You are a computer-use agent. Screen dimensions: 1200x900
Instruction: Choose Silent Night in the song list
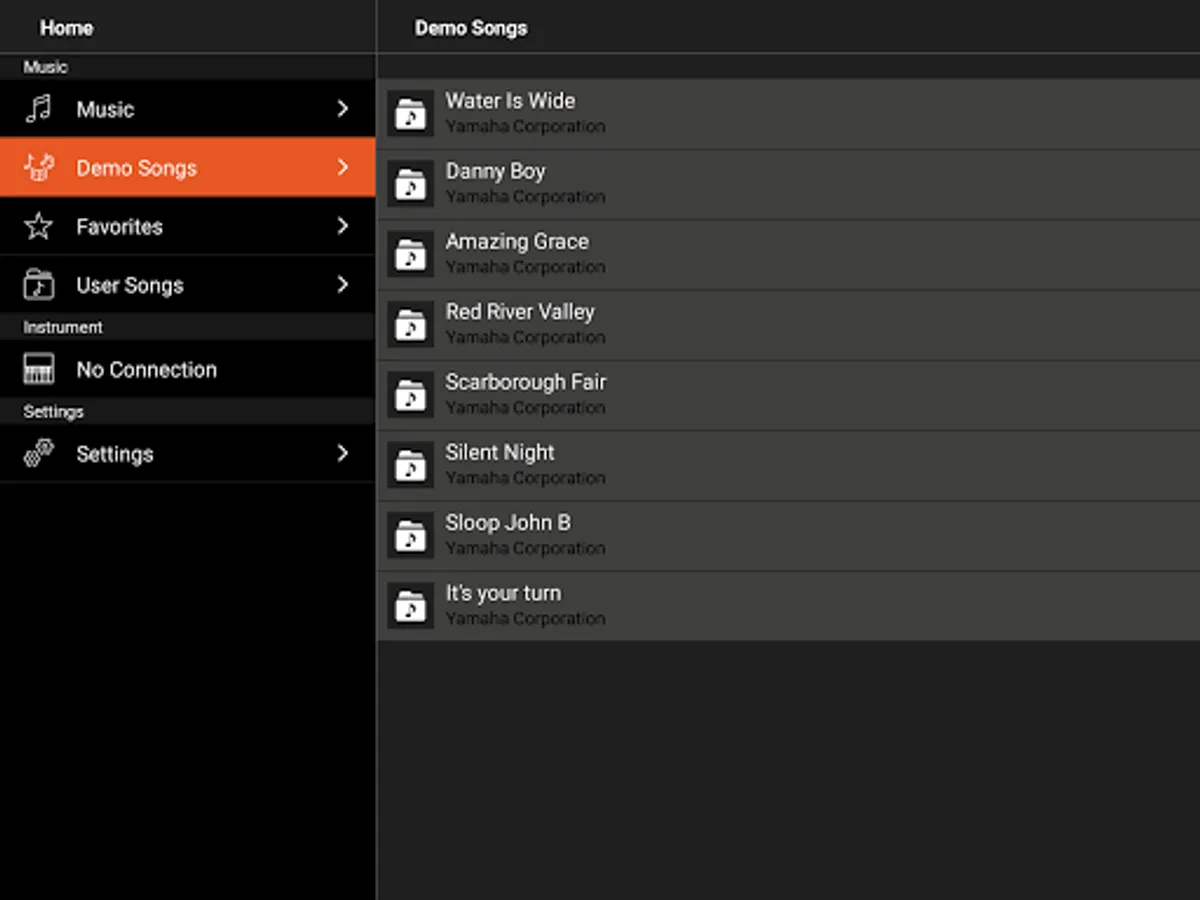788,465
